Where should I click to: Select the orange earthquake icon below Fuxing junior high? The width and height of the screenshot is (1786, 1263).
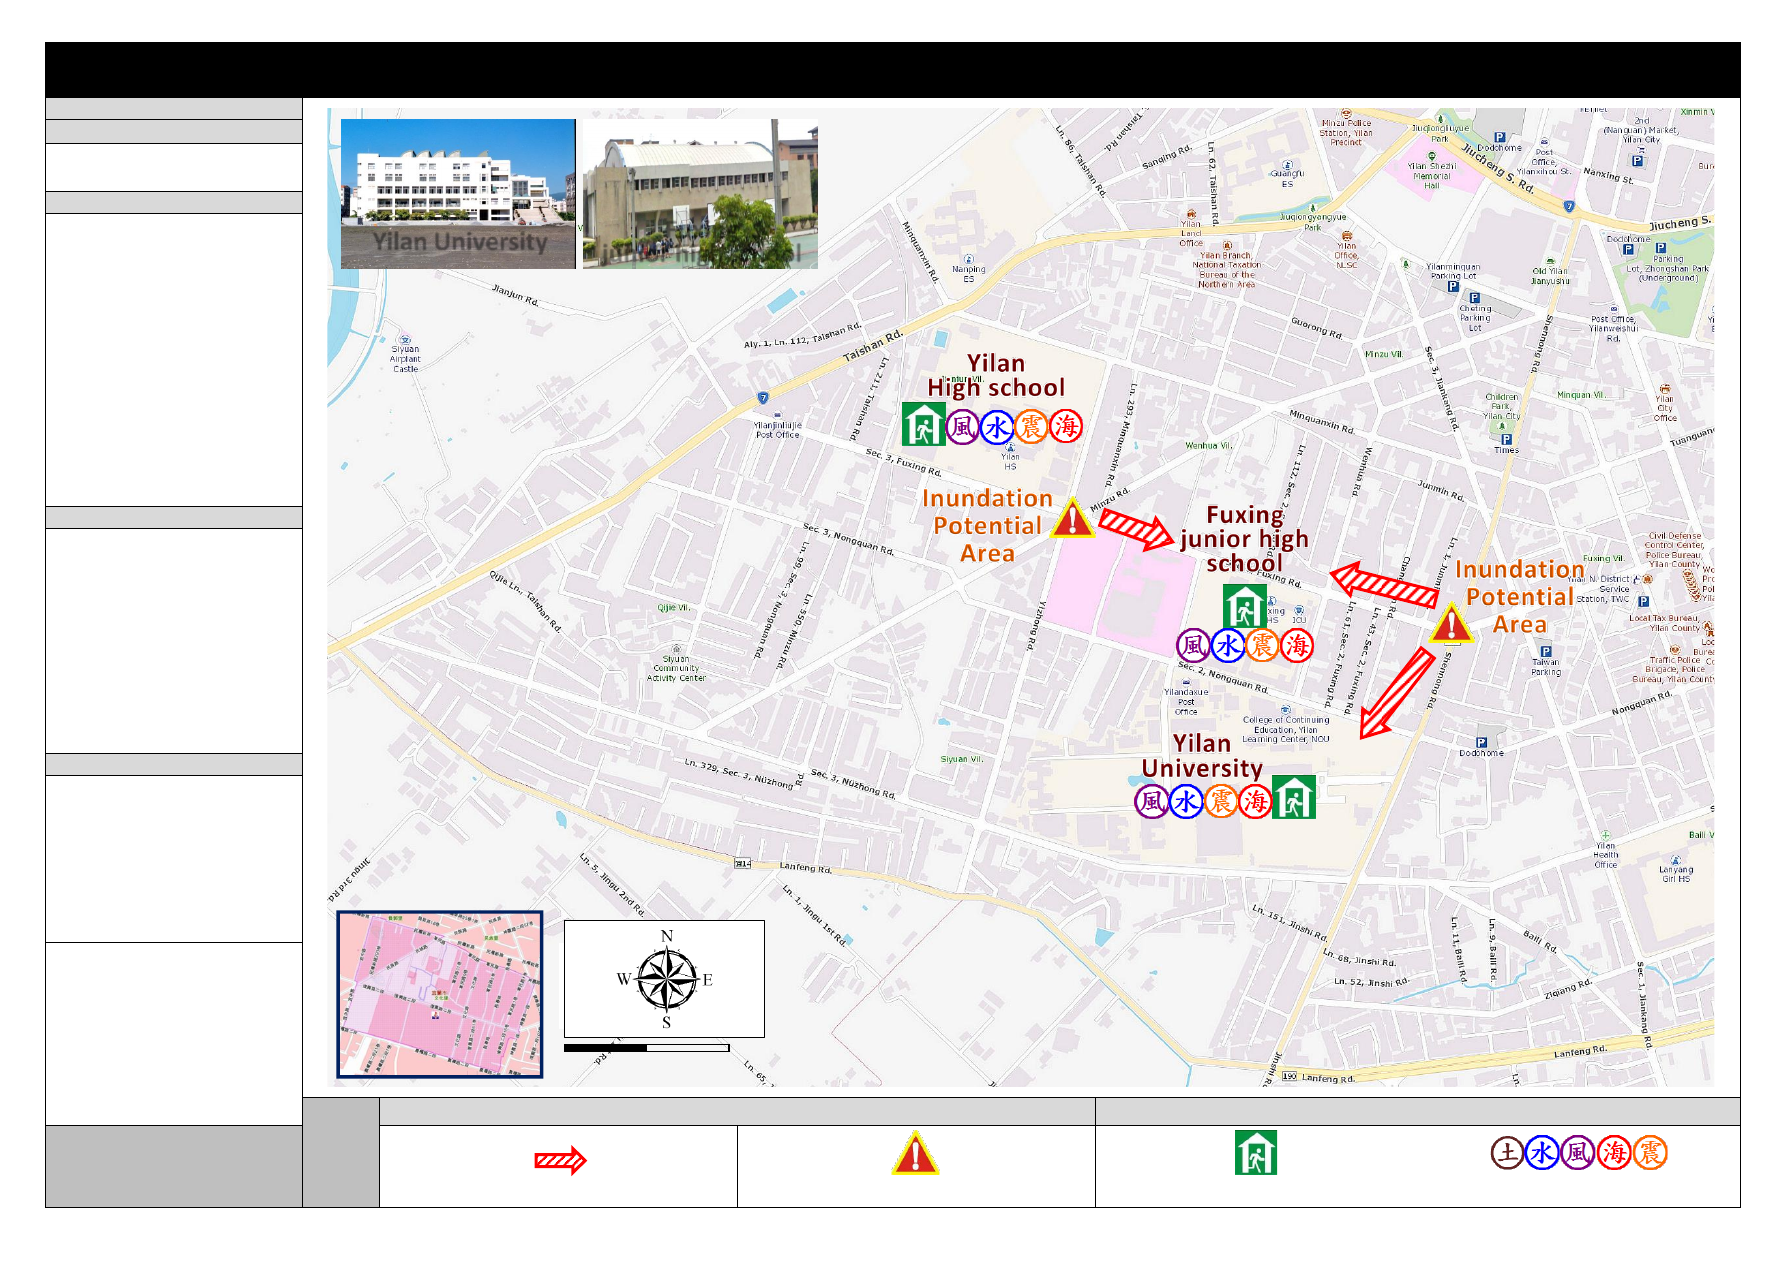click(x=1262, y=645)
